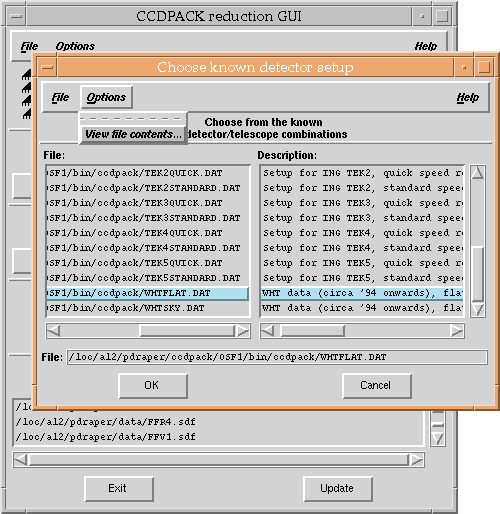Confirm selection with OK button
Image resolution: width=500 pixels, height=514 pixels.
(153, 386)
